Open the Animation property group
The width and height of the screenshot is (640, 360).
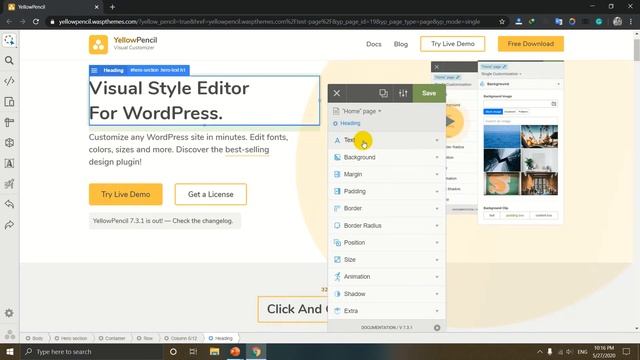tap(387, 276)
